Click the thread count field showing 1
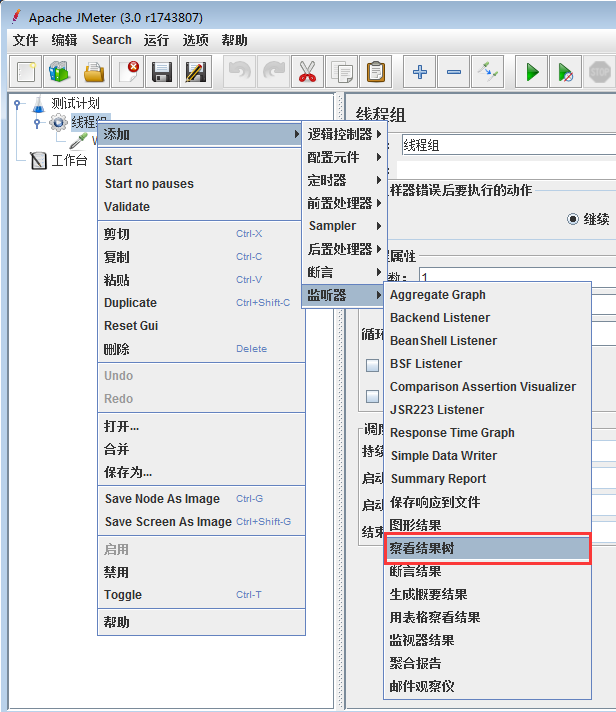 pyautogui.click(x=517, y=277)
